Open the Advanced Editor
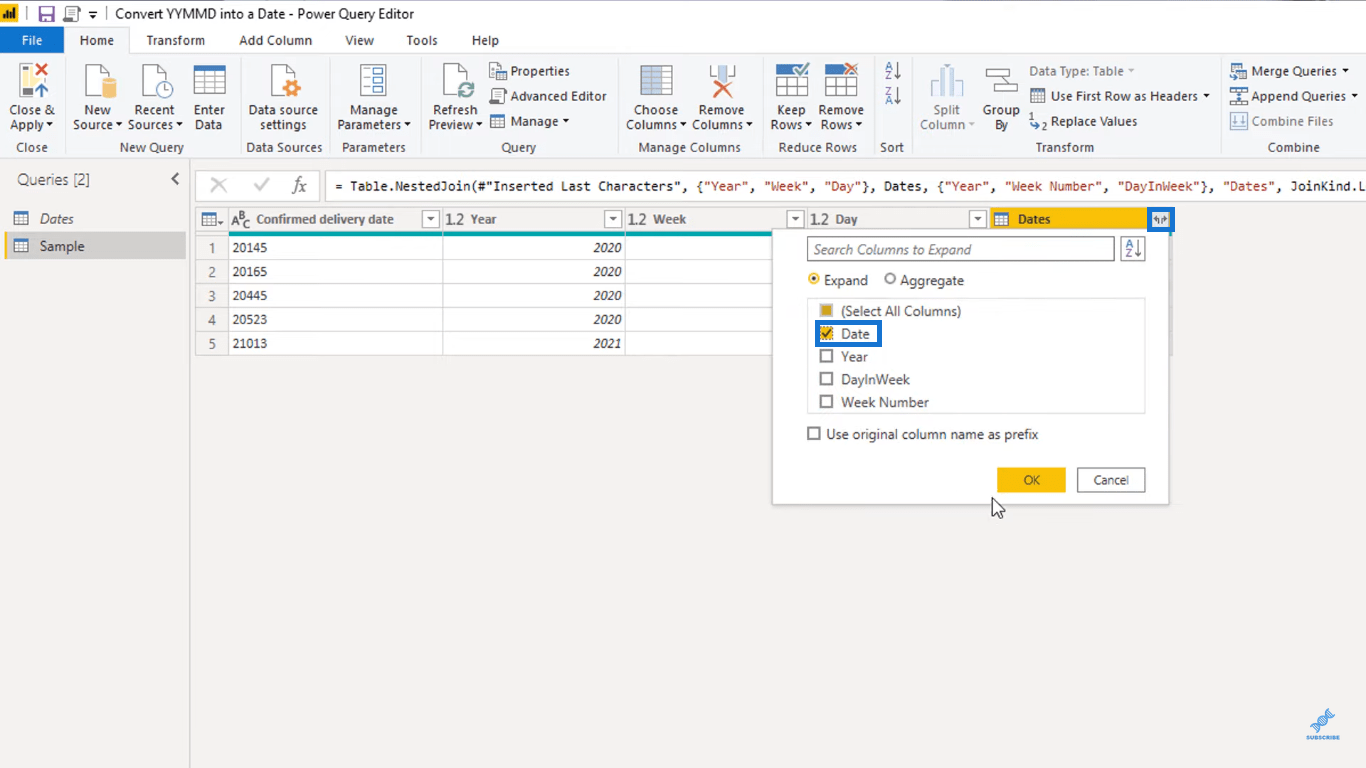Image resolution: width=1366 pixels, height=768 pixels. coord(548,96)
